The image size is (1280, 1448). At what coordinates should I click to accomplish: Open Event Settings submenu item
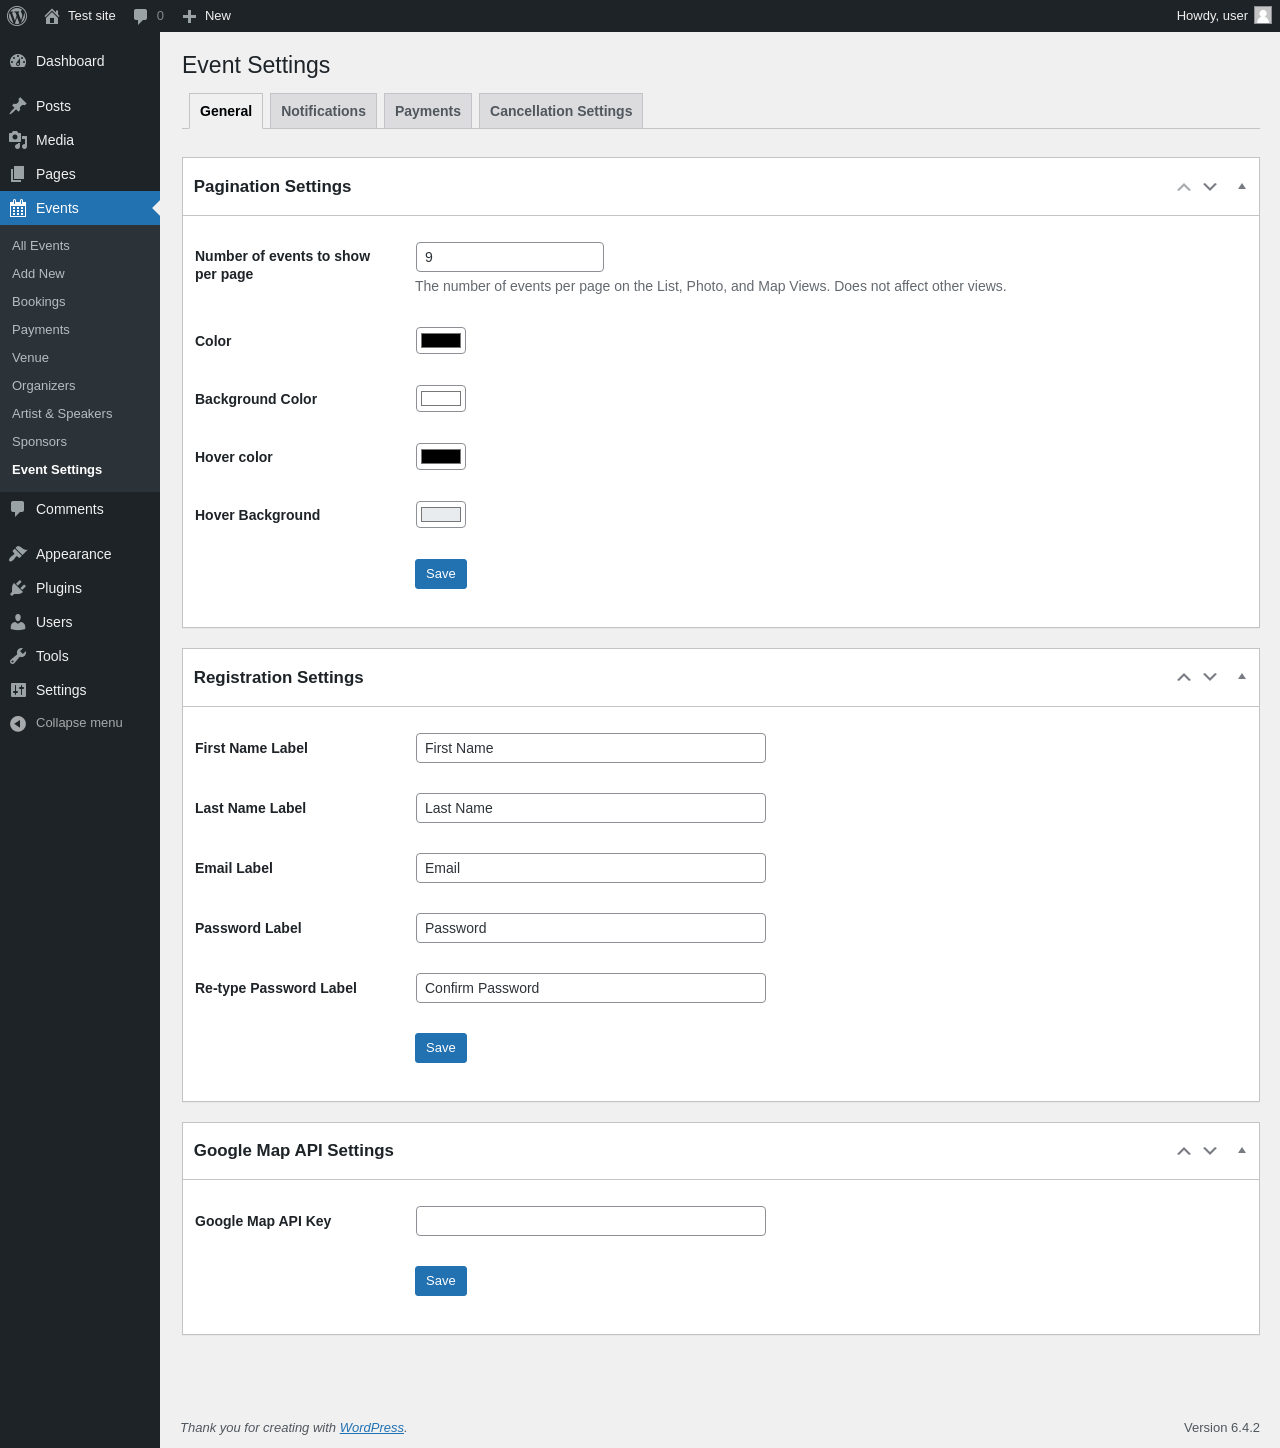pyautogui.click(x=57, y=470)
